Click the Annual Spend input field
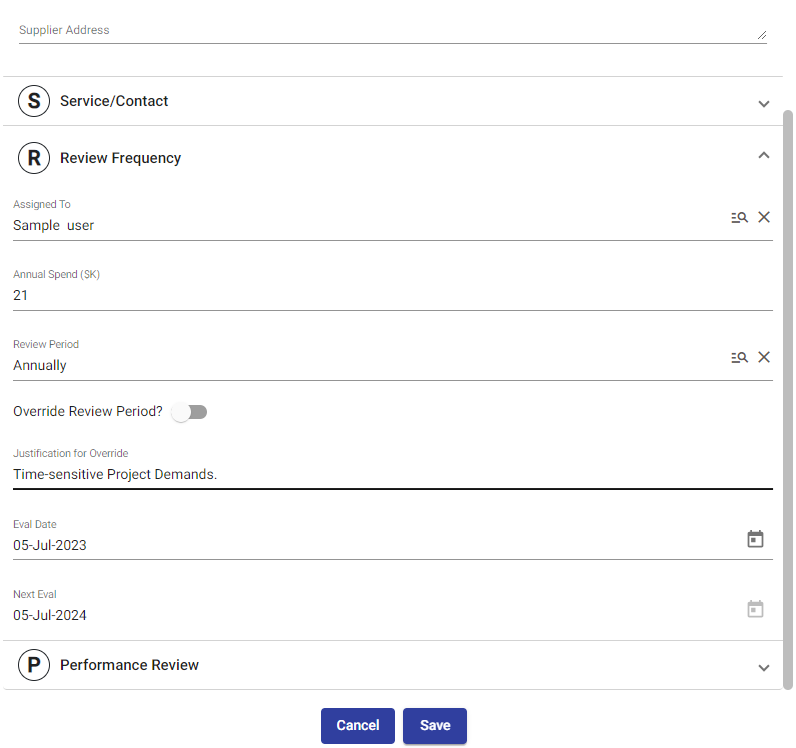 pyautogui.click(x=390, y=295)
